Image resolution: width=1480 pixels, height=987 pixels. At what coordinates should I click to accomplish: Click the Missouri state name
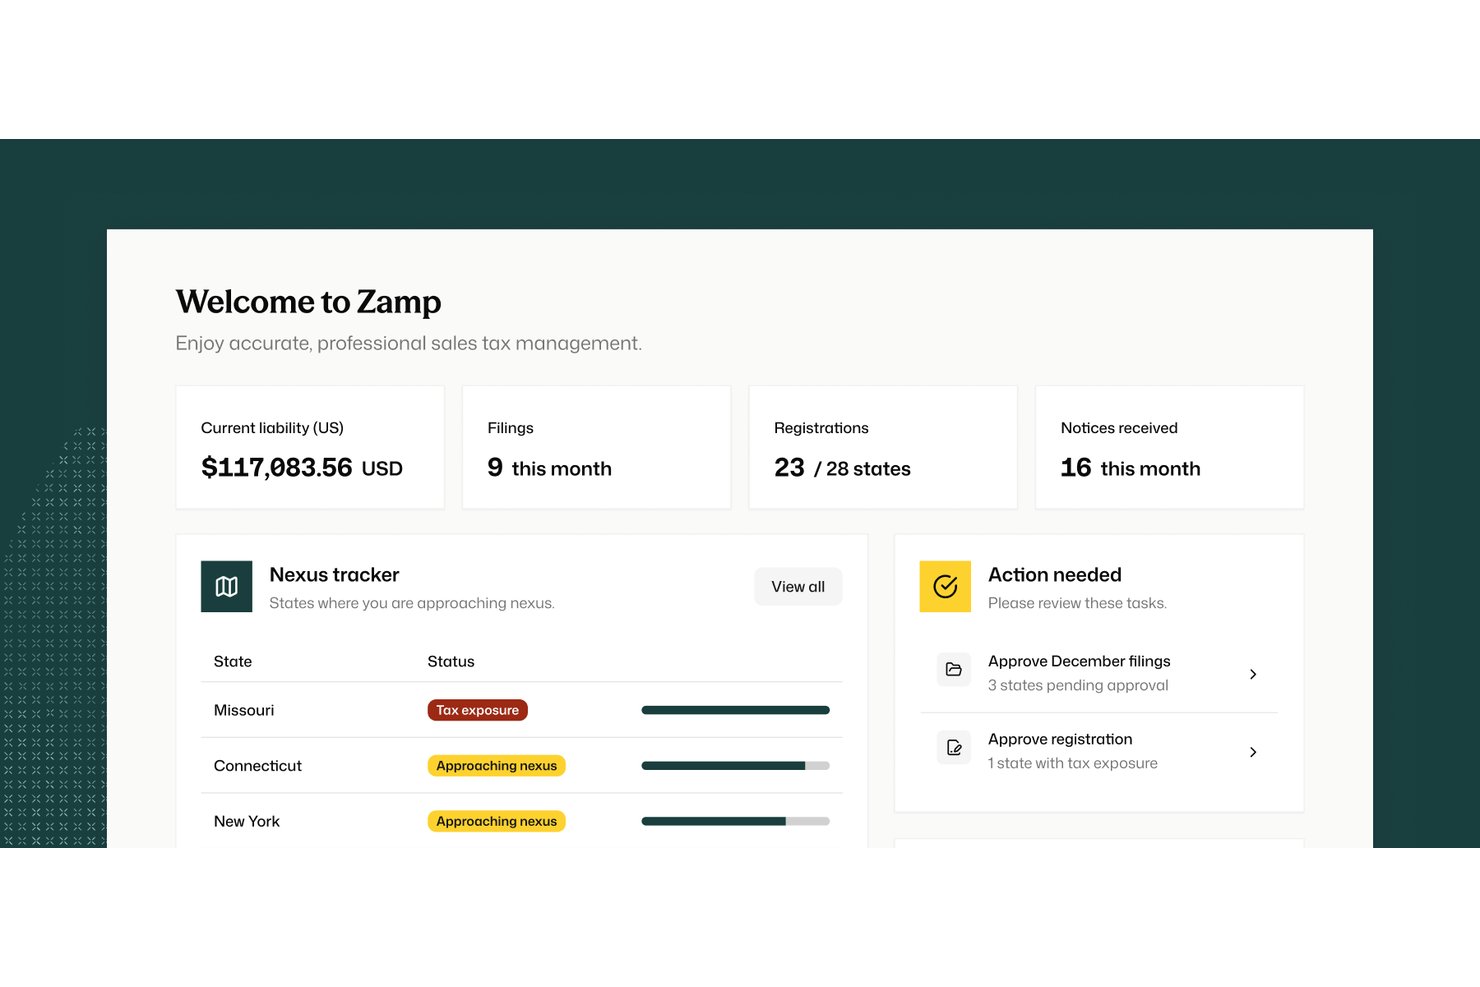pos(244,710)
